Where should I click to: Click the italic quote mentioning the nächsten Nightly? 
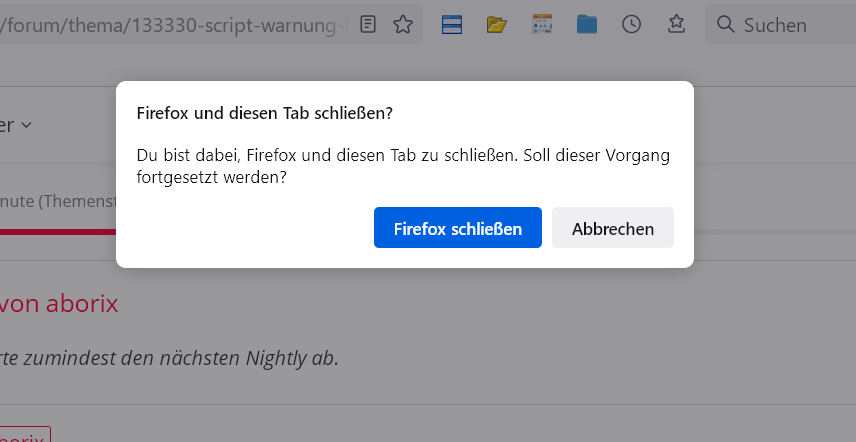pos(170,357)
